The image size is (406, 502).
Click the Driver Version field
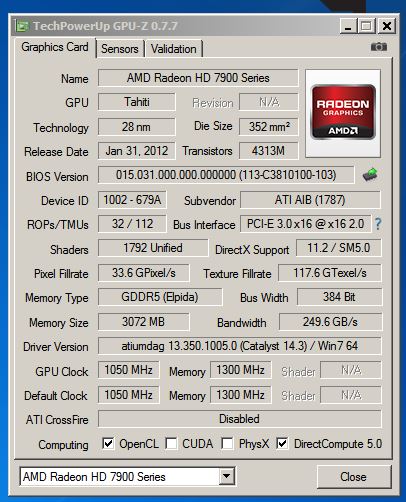coord(239,346)
